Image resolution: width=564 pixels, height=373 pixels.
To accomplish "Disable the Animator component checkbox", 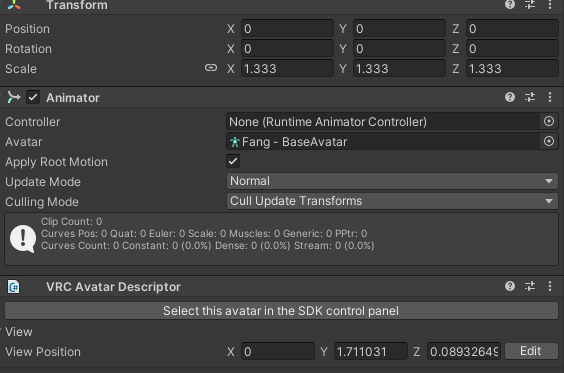I will (x=33, y=97).
